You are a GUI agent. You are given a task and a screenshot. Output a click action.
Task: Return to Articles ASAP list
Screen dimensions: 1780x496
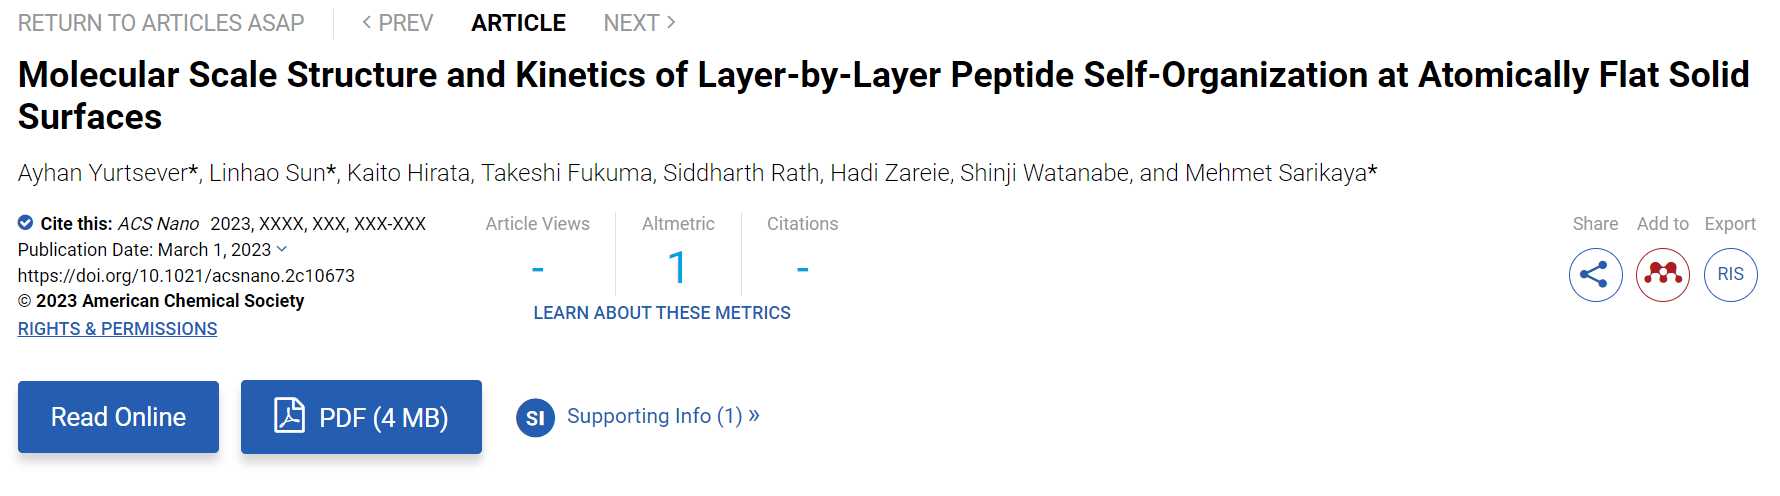pyautogui.click(x=161, y=23)
